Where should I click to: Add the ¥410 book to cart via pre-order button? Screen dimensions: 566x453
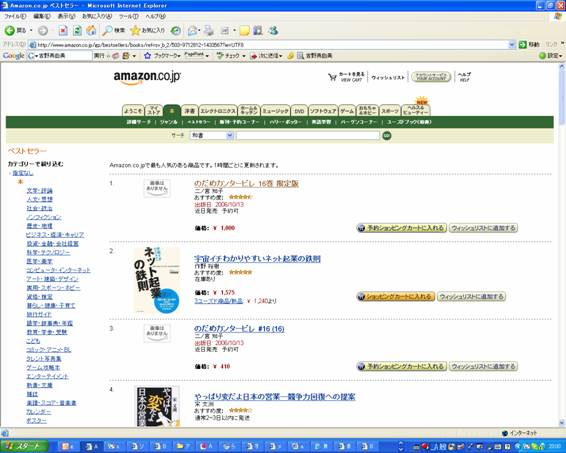tap(401, 366)
